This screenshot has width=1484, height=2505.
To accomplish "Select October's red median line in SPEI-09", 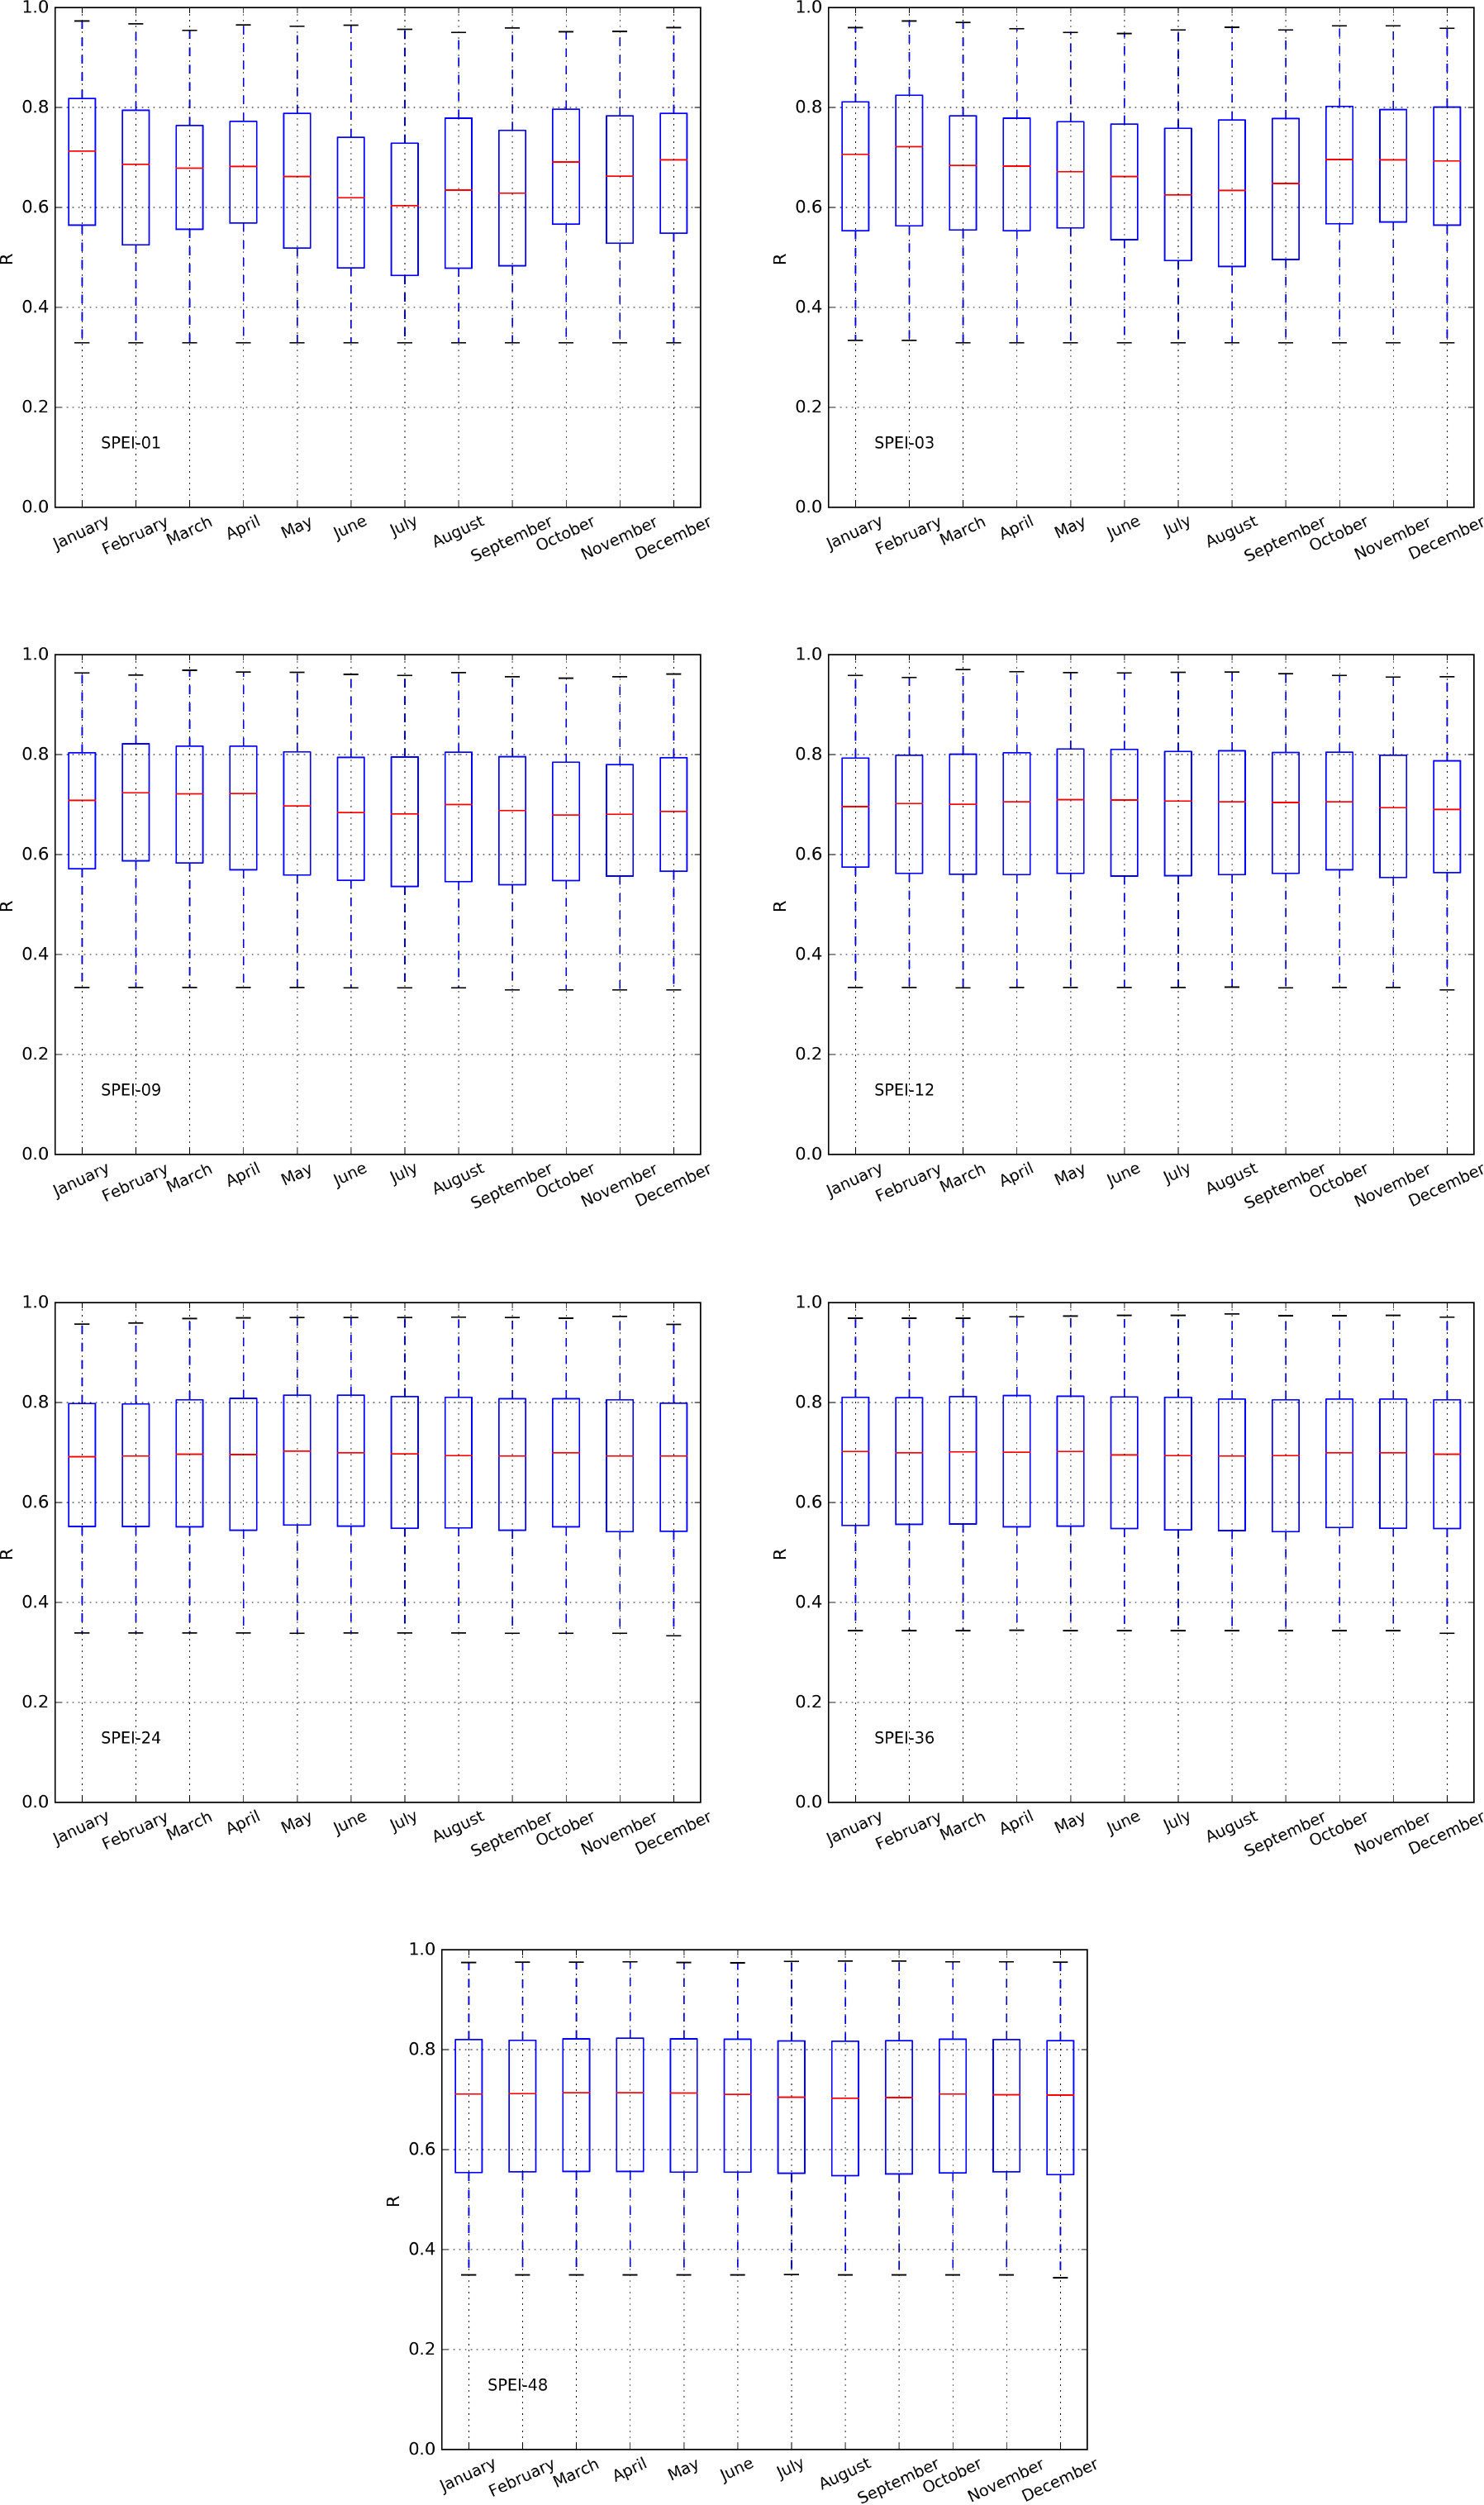I will coord(566,815).
